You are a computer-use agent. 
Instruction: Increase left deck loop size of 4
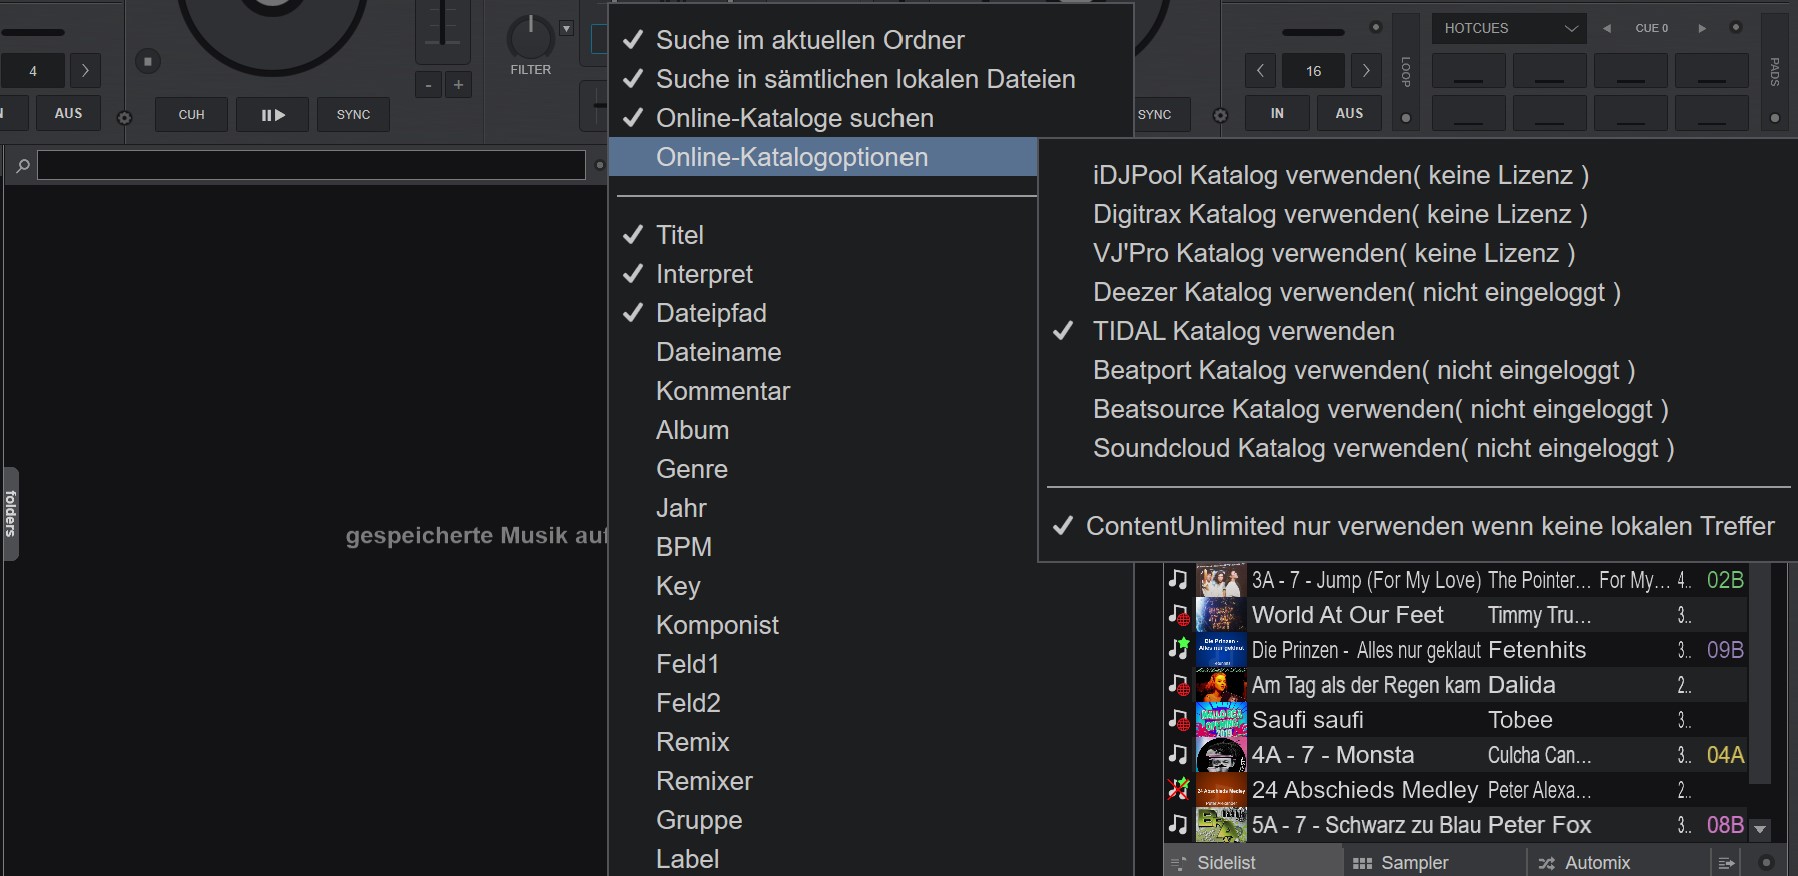pos(85,70)
